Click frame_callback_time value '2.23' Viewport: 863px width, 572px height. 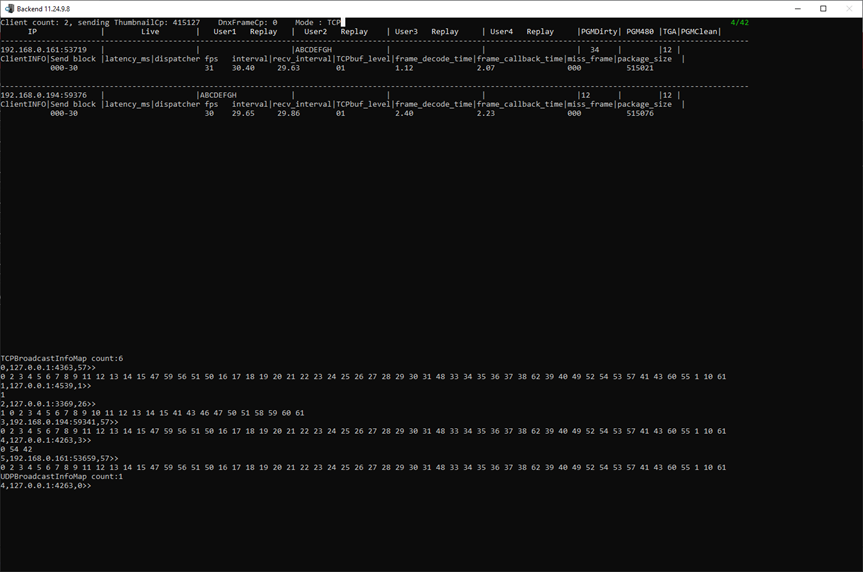point(485,113)
